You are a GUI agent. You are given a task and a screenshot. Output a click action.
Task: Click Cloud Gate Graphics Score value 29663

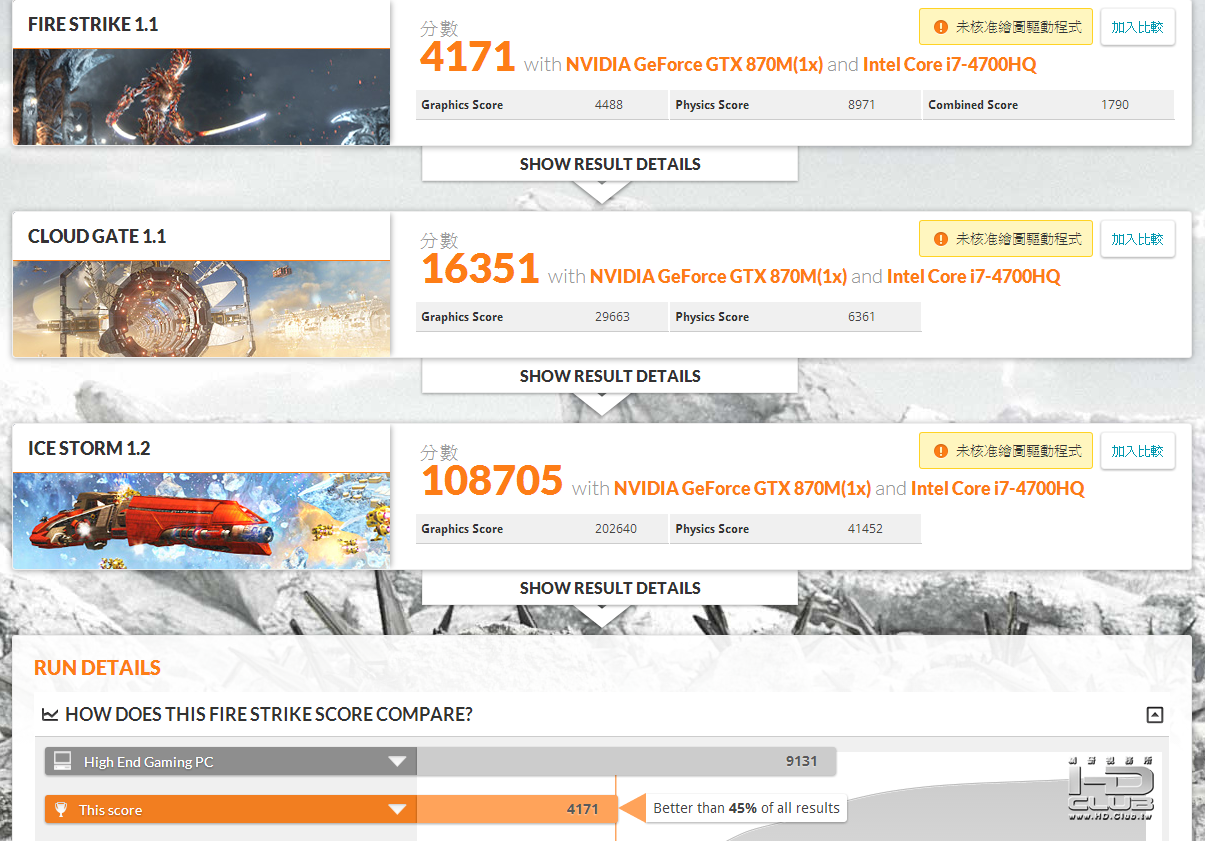point(612,317)
